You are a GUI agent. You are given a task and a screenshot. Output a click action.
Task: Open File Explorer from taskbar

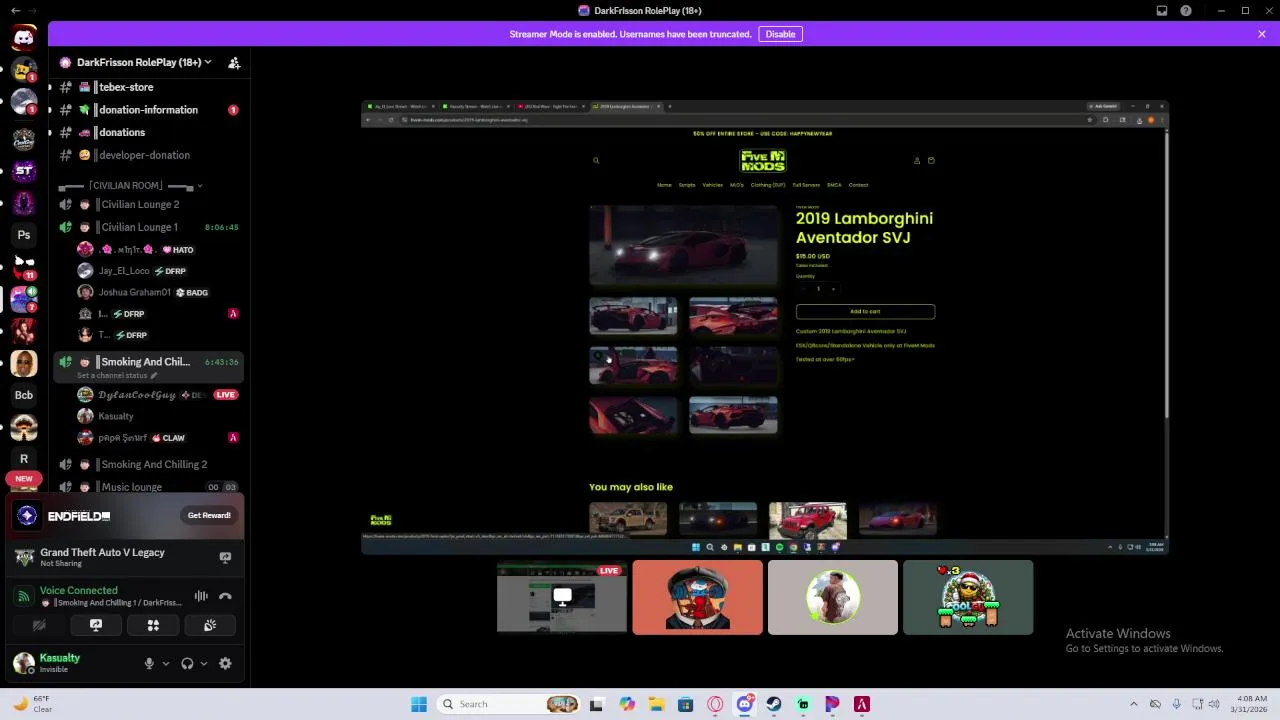point(656,704)
